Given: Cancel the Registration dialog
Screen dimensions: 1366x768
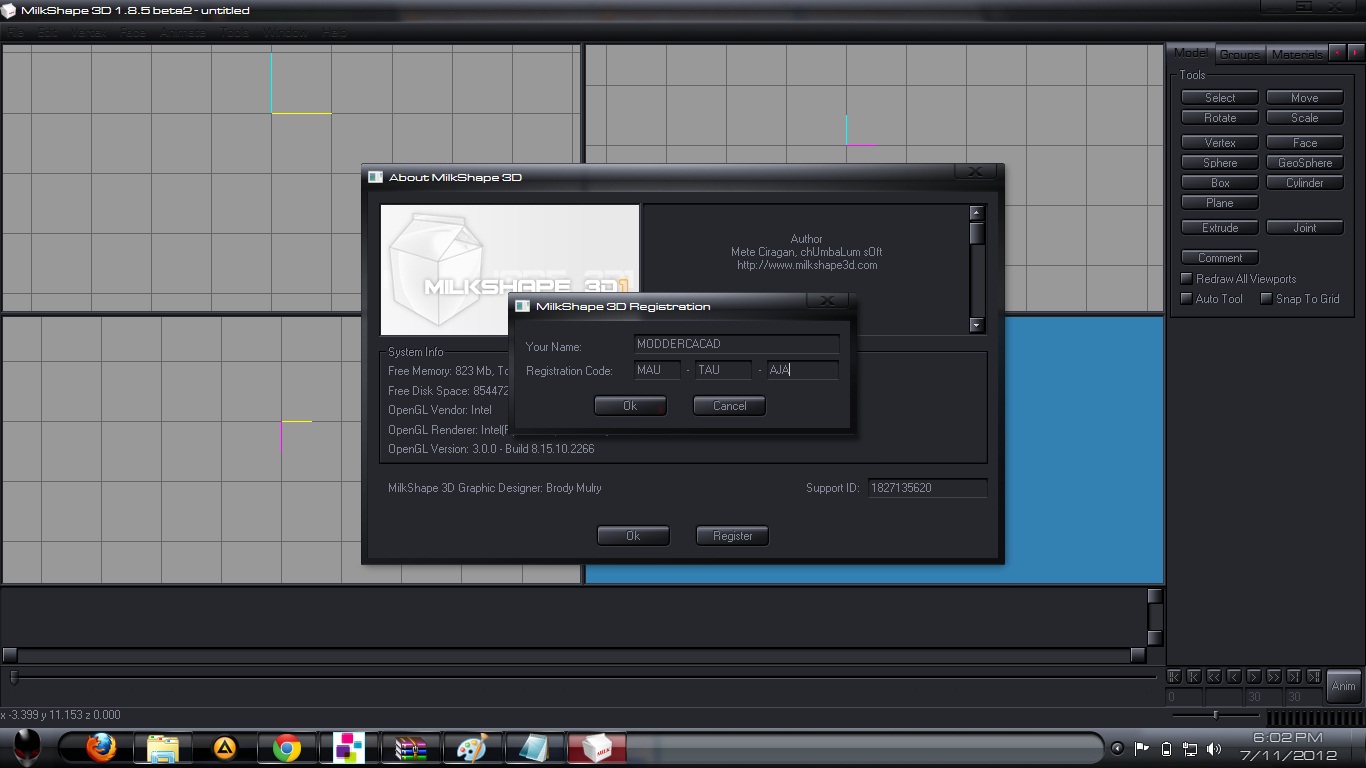Looking at the screenshot, I should point(729,406).
